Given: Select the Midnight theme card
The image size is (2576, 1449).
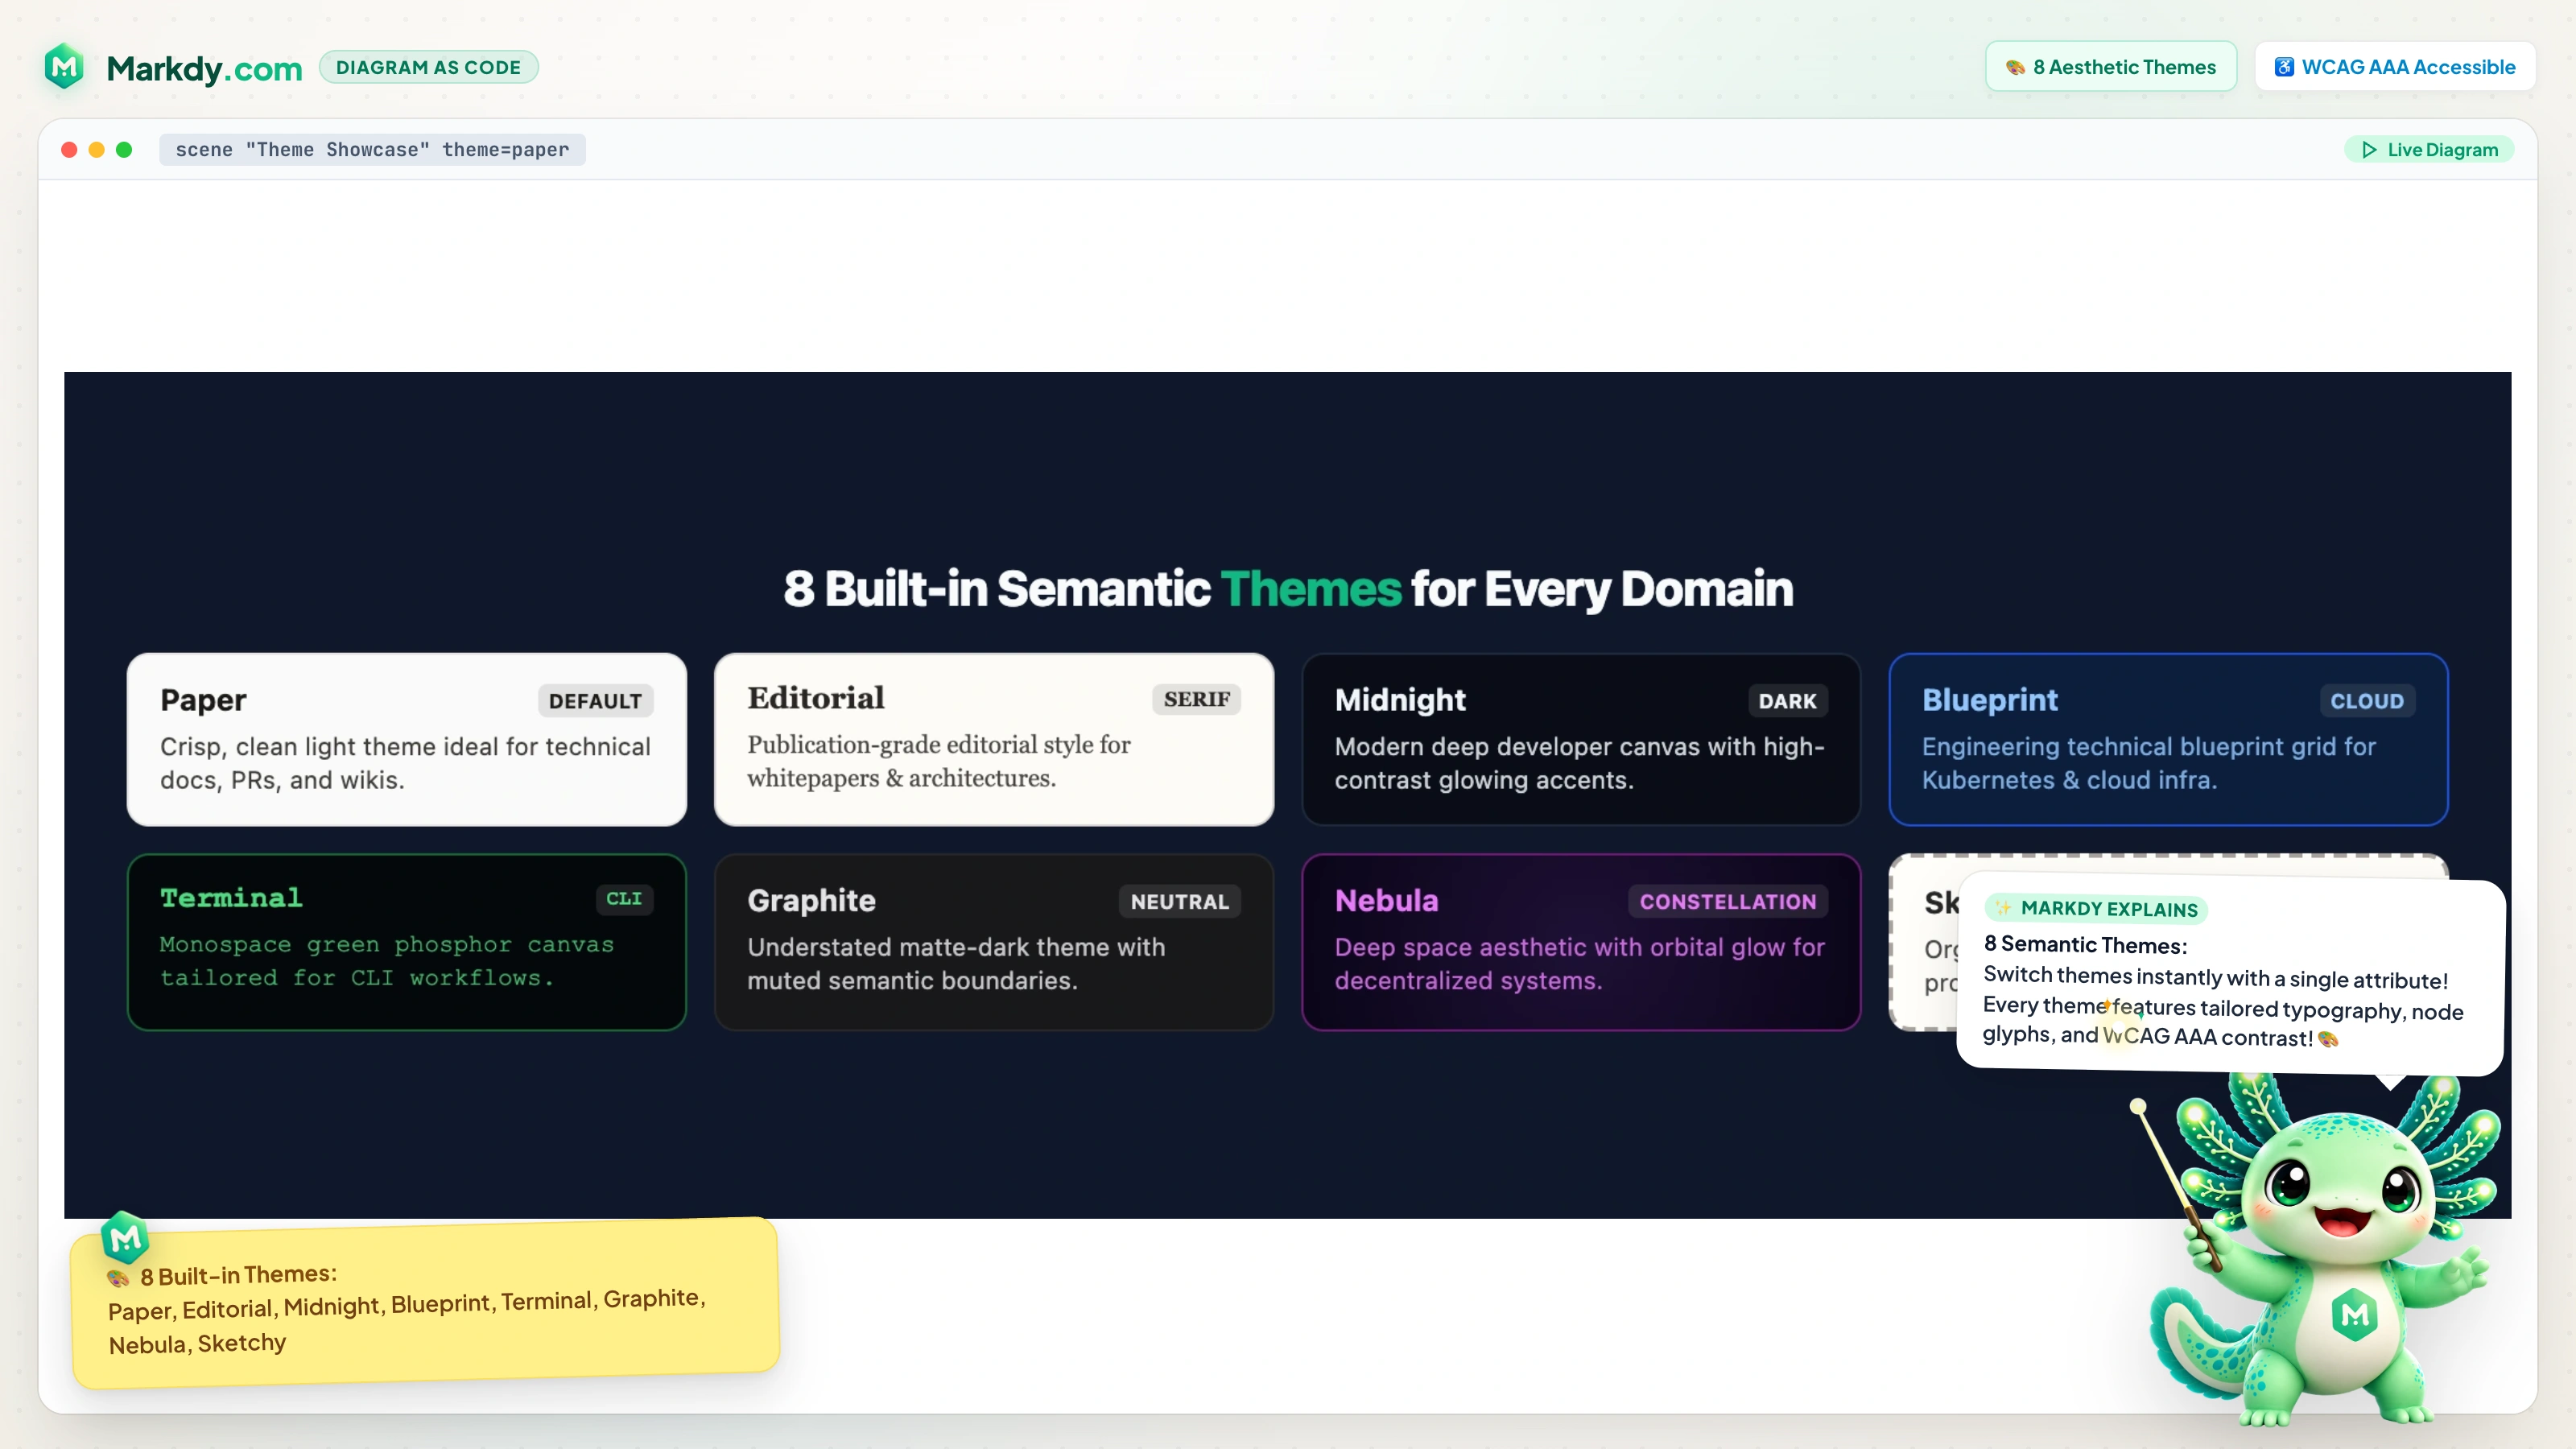Looking at the screenshot, I should tap(1581, 739).
